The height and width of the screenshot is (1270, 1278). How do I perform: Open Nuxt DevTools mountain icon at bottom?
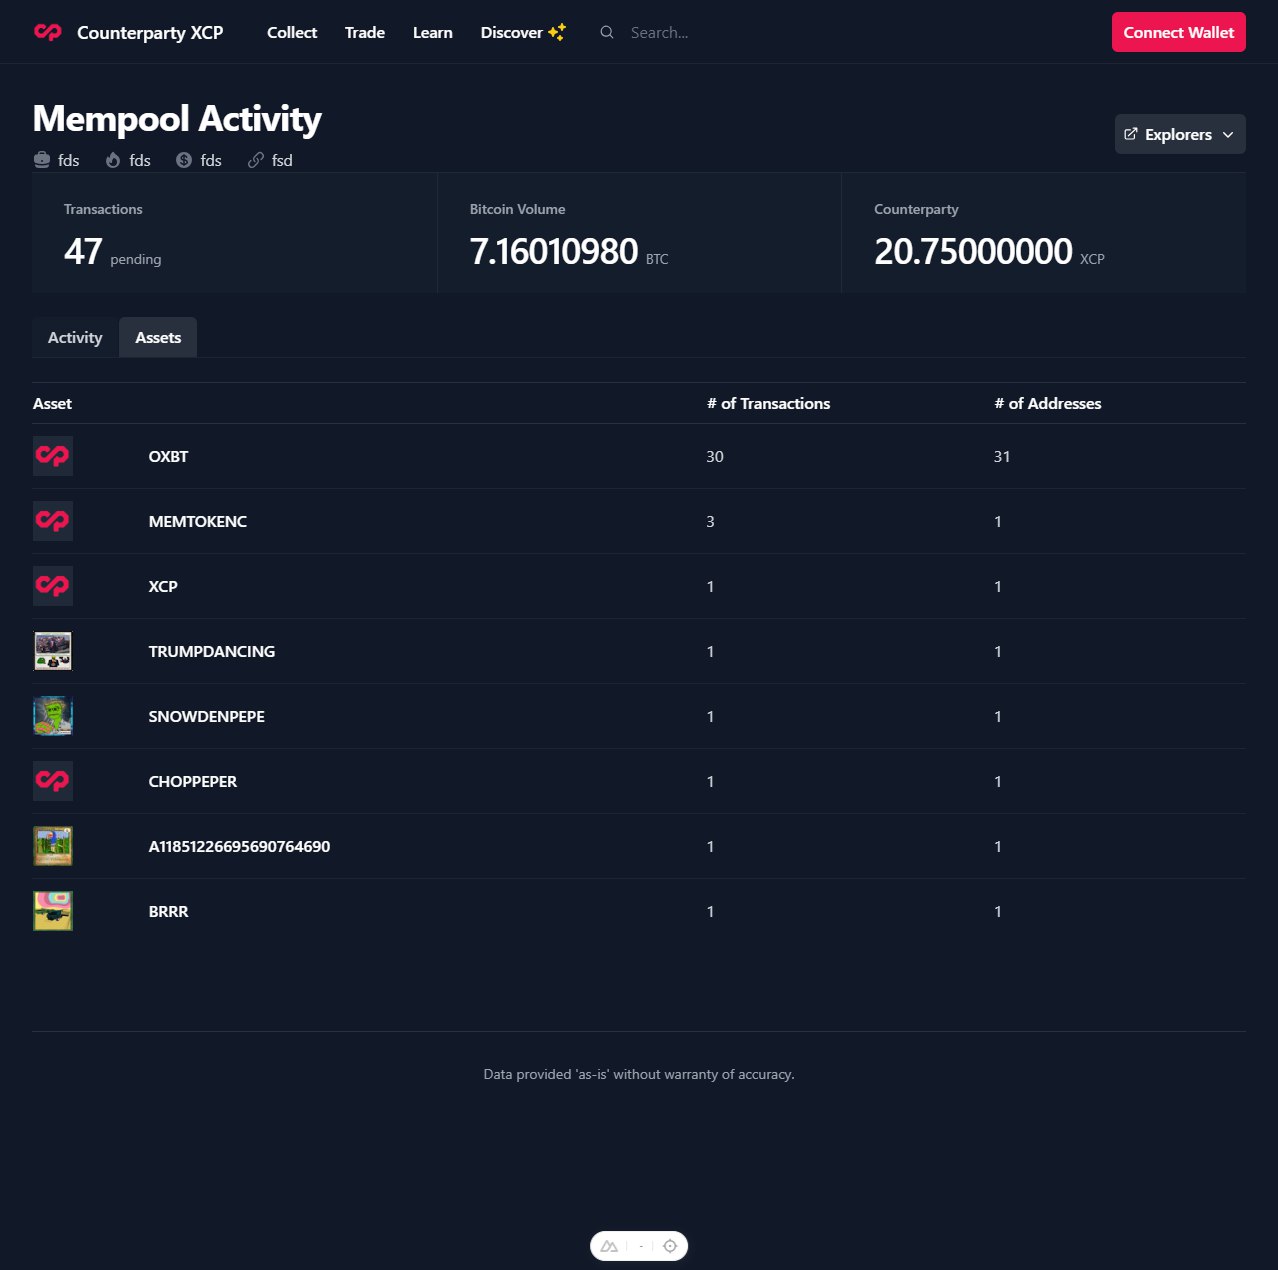(609, 1246)
